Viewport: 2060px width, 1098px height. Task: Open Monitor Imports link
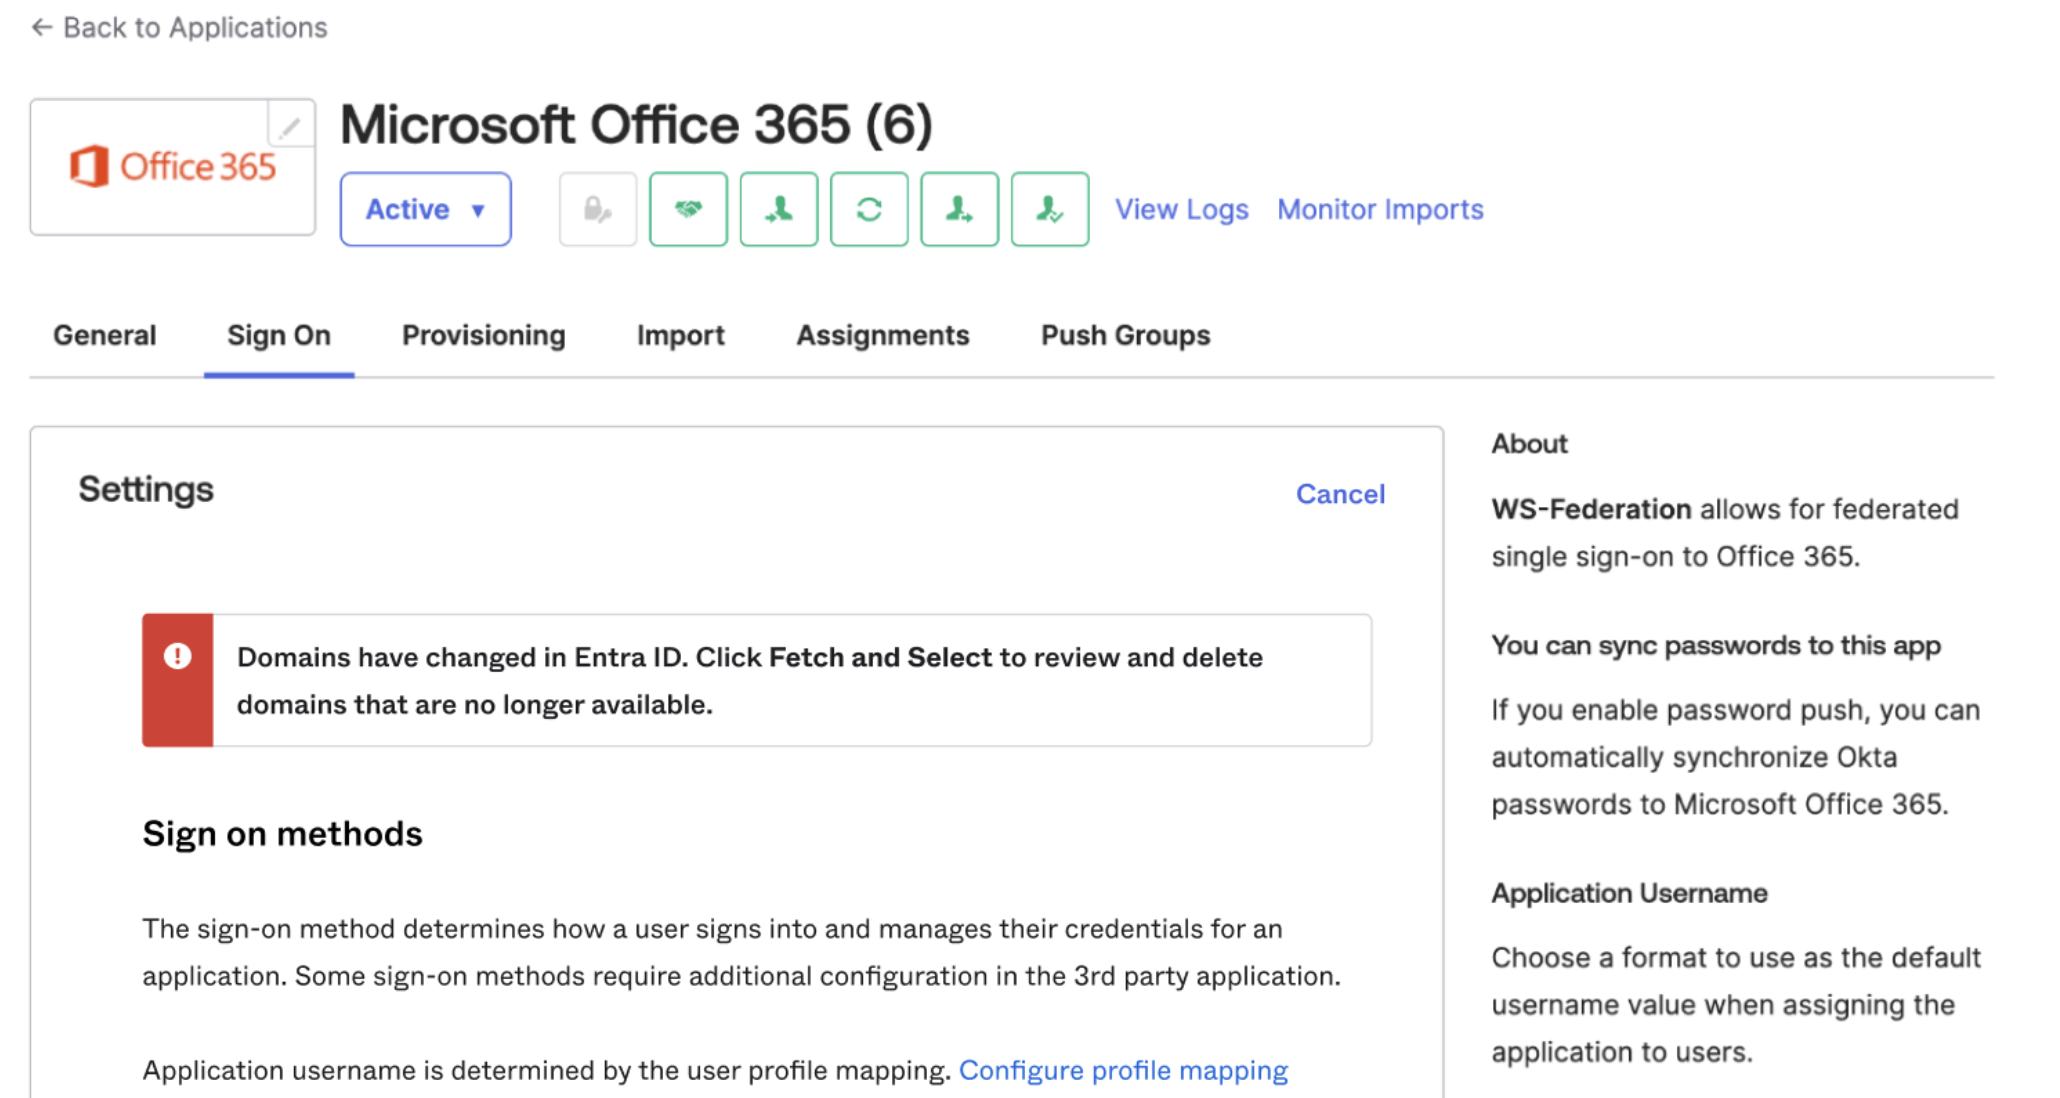(1380, 209)
